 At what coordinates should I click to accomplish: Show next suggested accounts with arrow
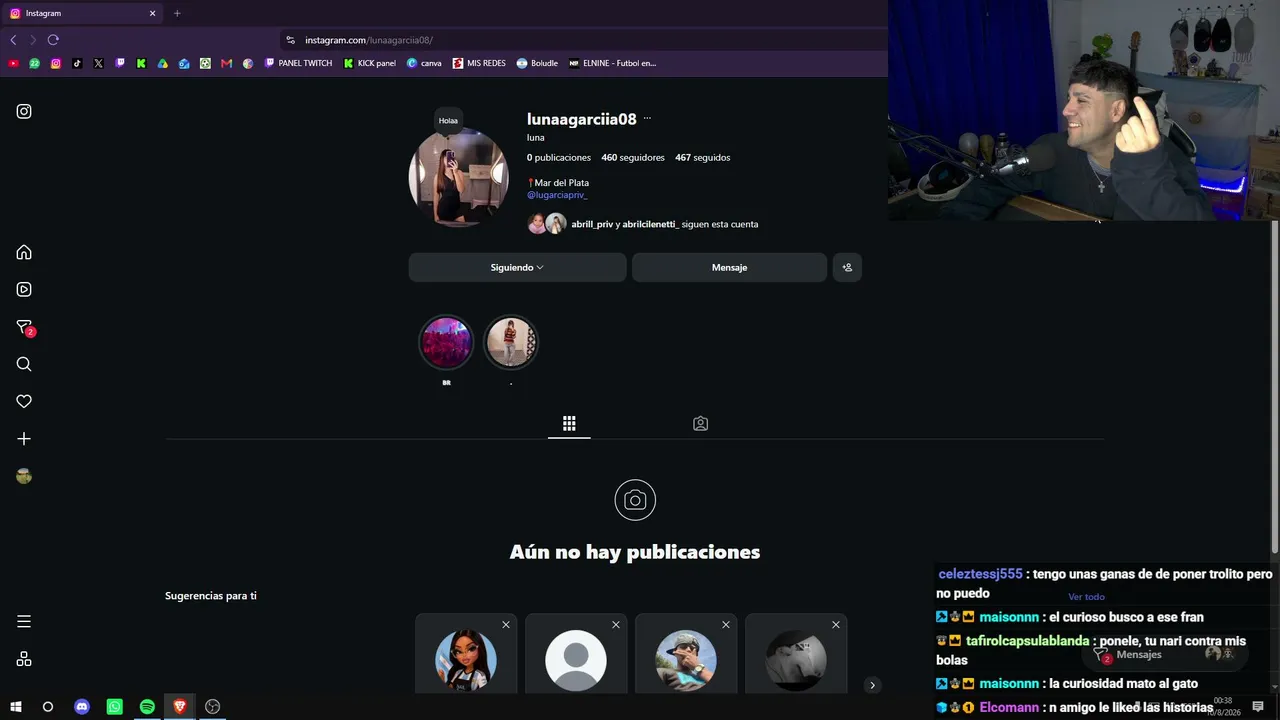click(872, 685)
